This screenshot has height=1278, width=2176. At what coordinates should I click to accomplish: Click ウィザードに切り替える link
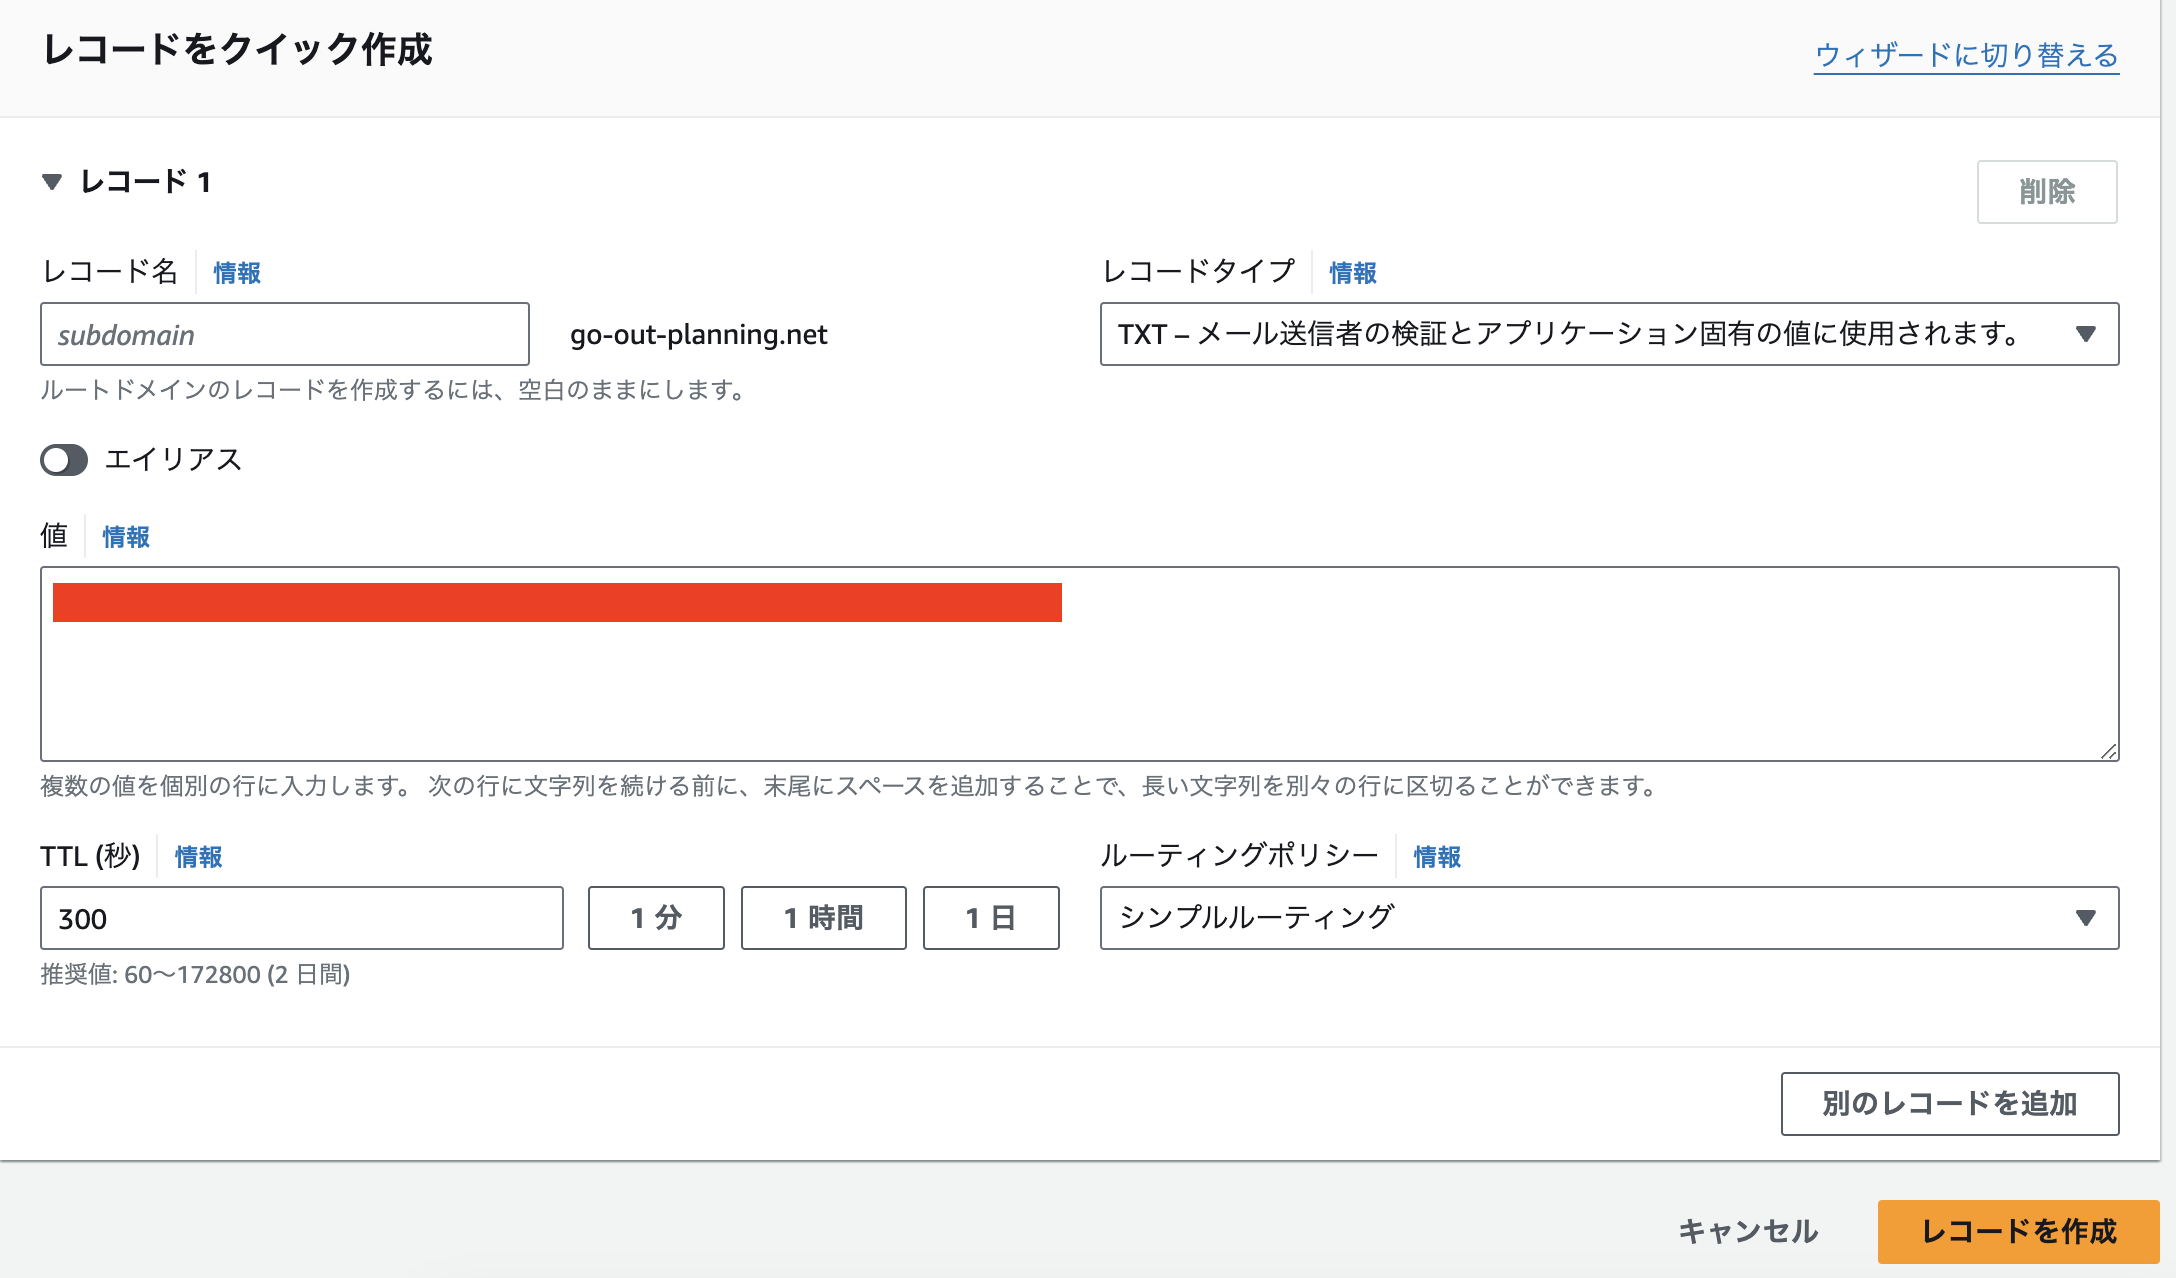pyautogui.click(x=1966, y=57)
